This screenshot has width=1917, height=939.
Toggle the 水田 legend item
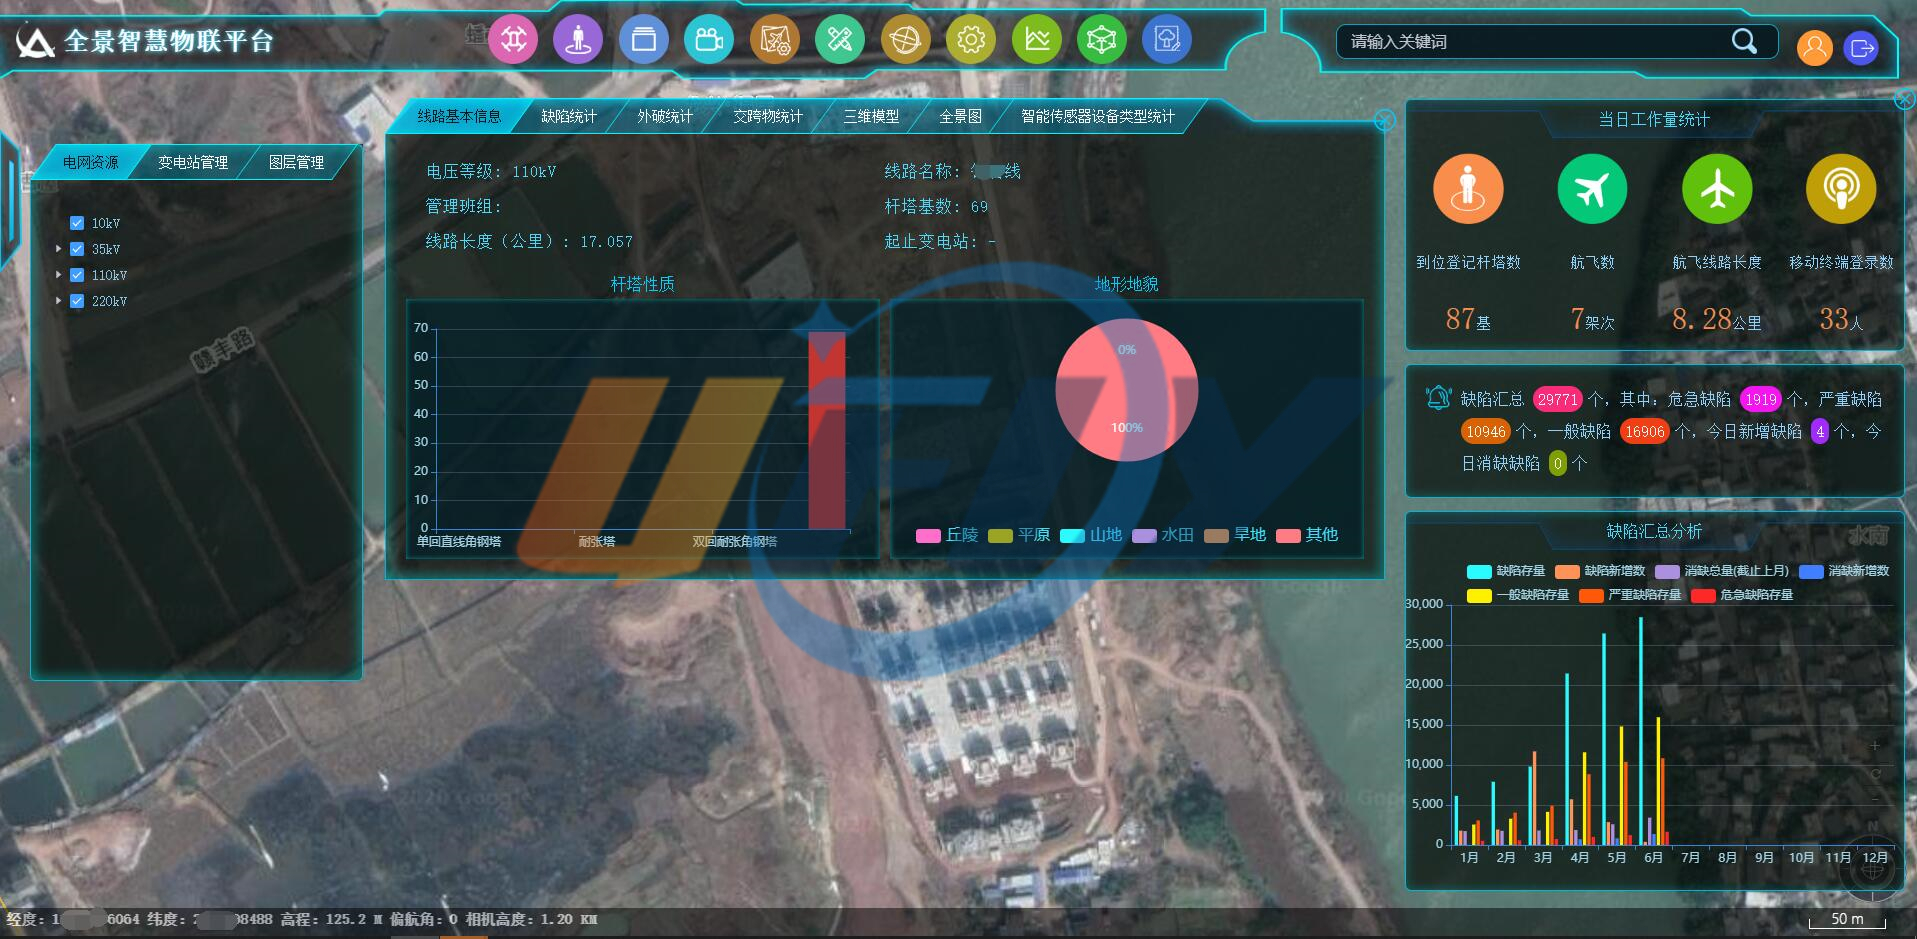coord(1163,535)
